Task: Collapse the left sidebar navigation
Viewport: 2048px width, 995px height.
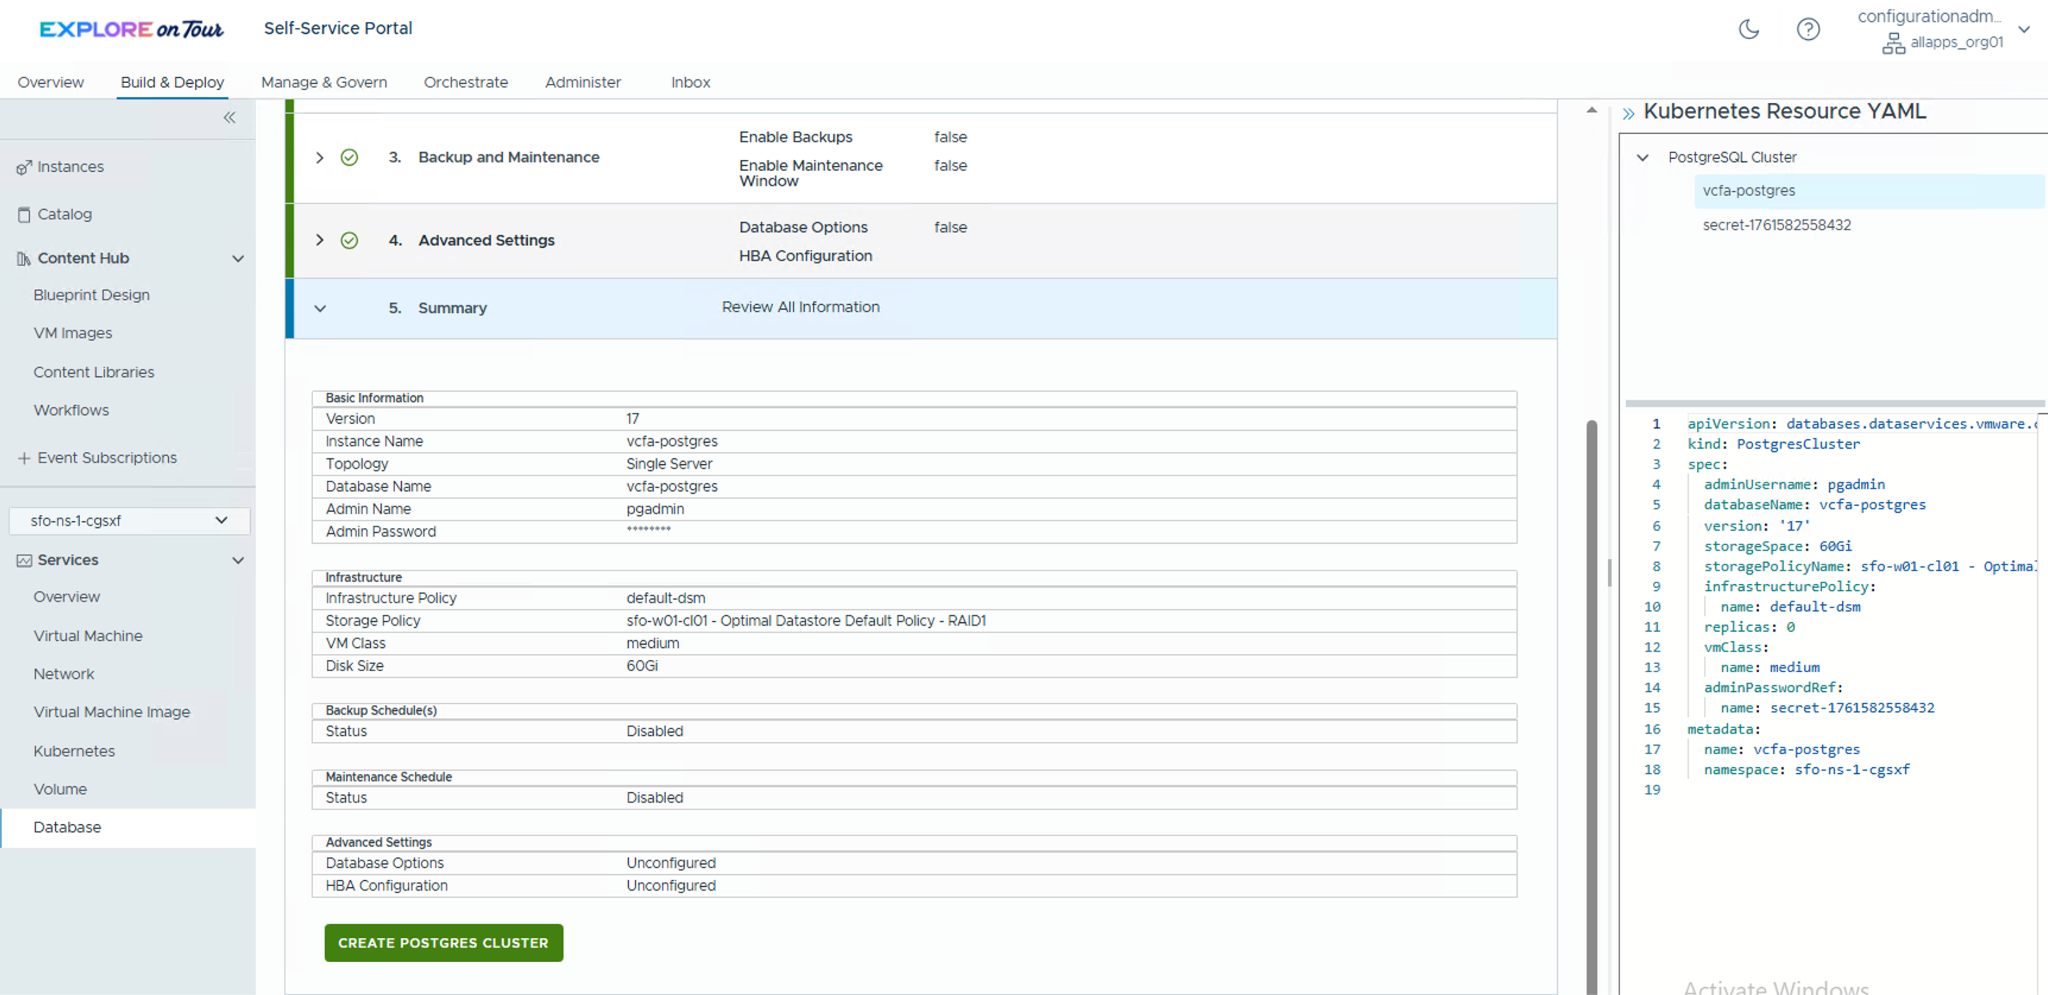Action: 229,118
